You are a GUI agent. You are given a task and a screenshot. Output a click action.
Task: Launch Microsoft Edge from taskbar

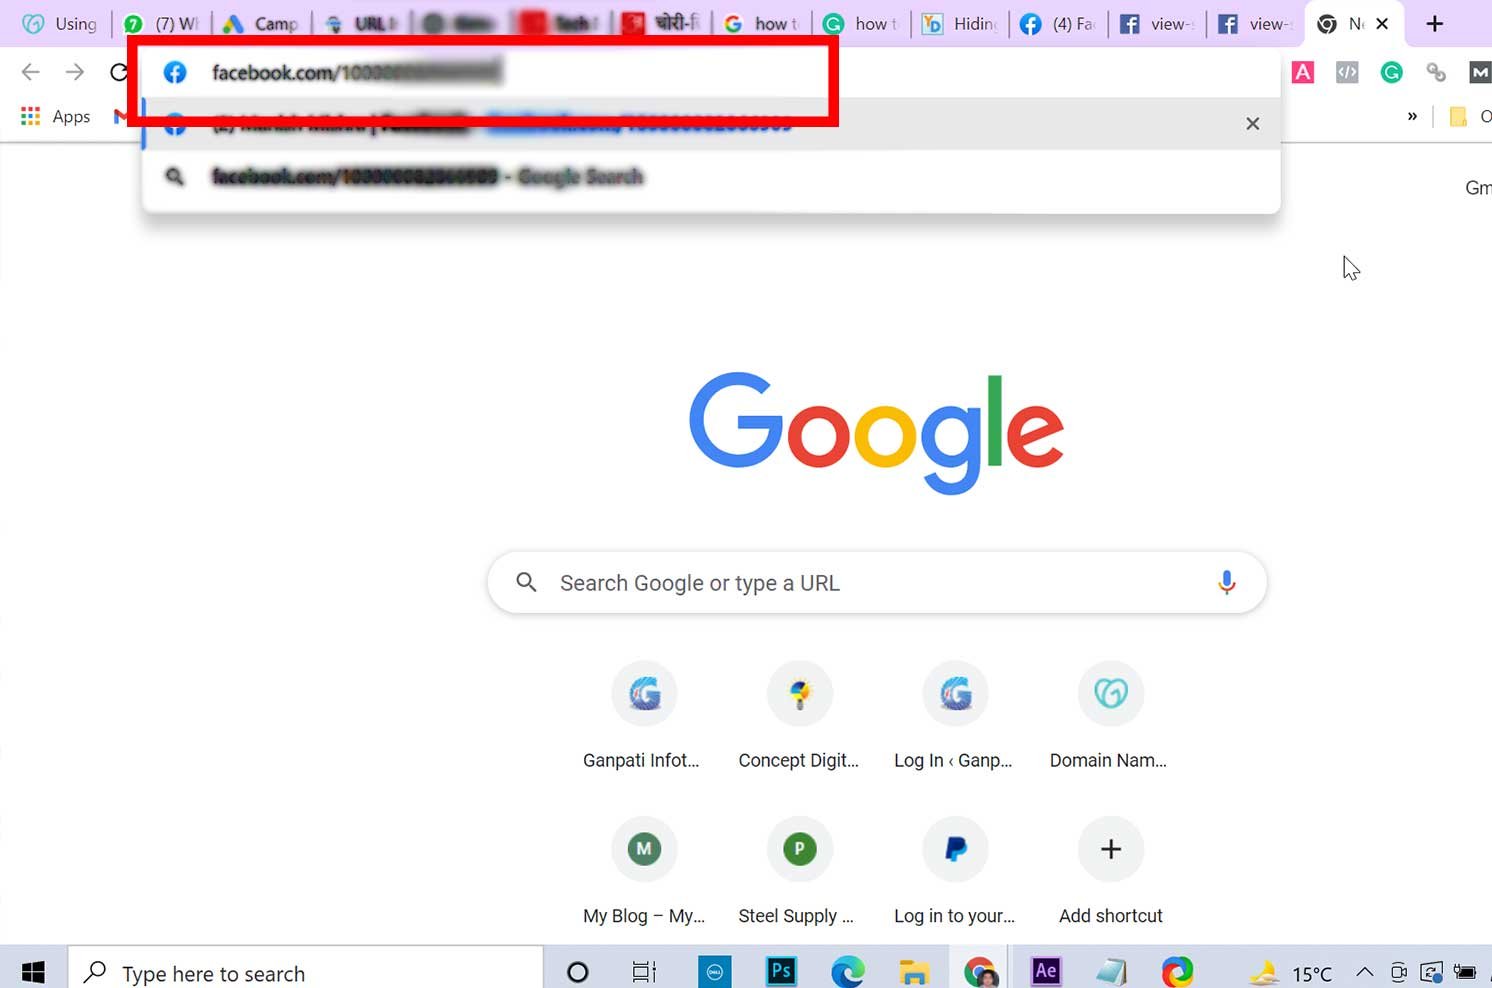(x=848, y=971)
